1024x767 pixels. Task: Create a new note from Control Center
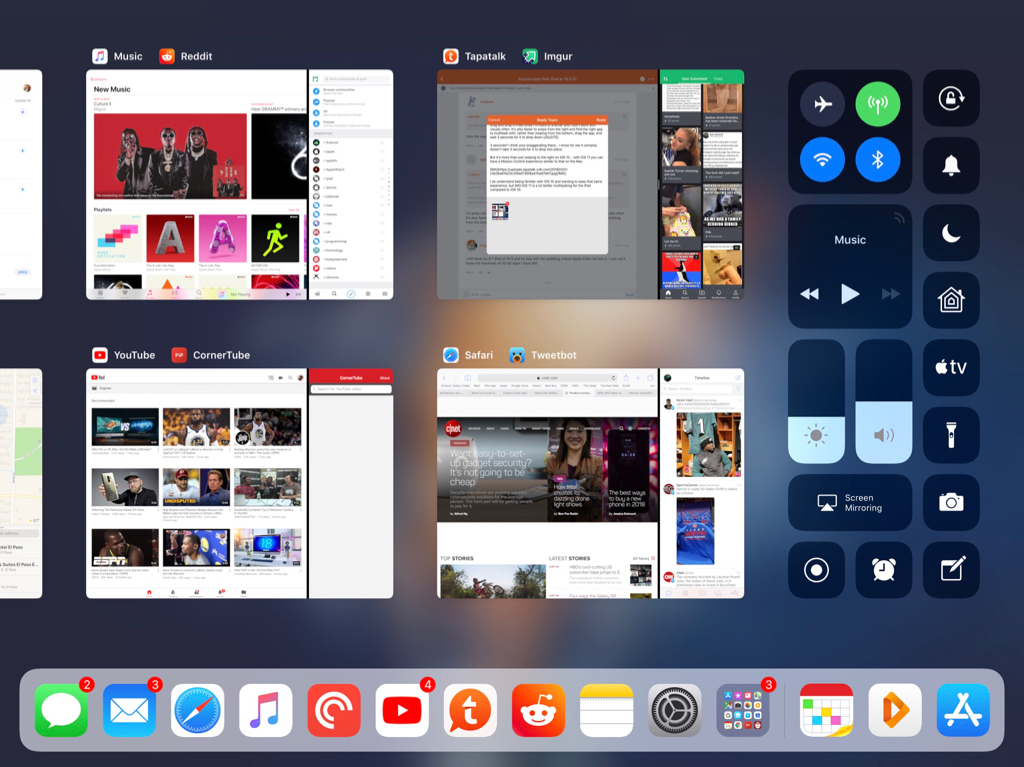click(951, 570)
